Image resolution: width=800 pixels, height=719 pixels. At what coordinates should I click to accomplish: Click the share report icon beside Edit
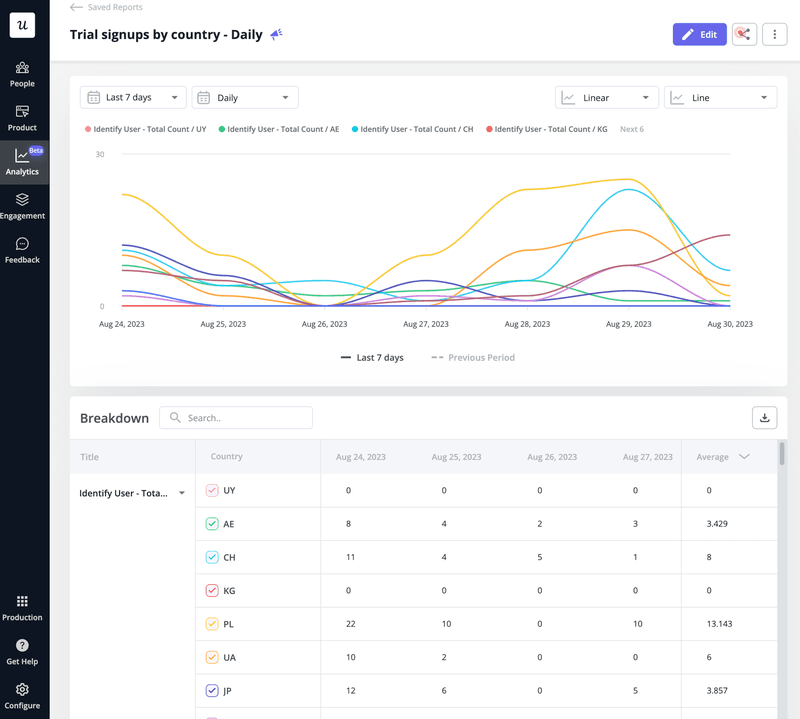click(743, 34)
